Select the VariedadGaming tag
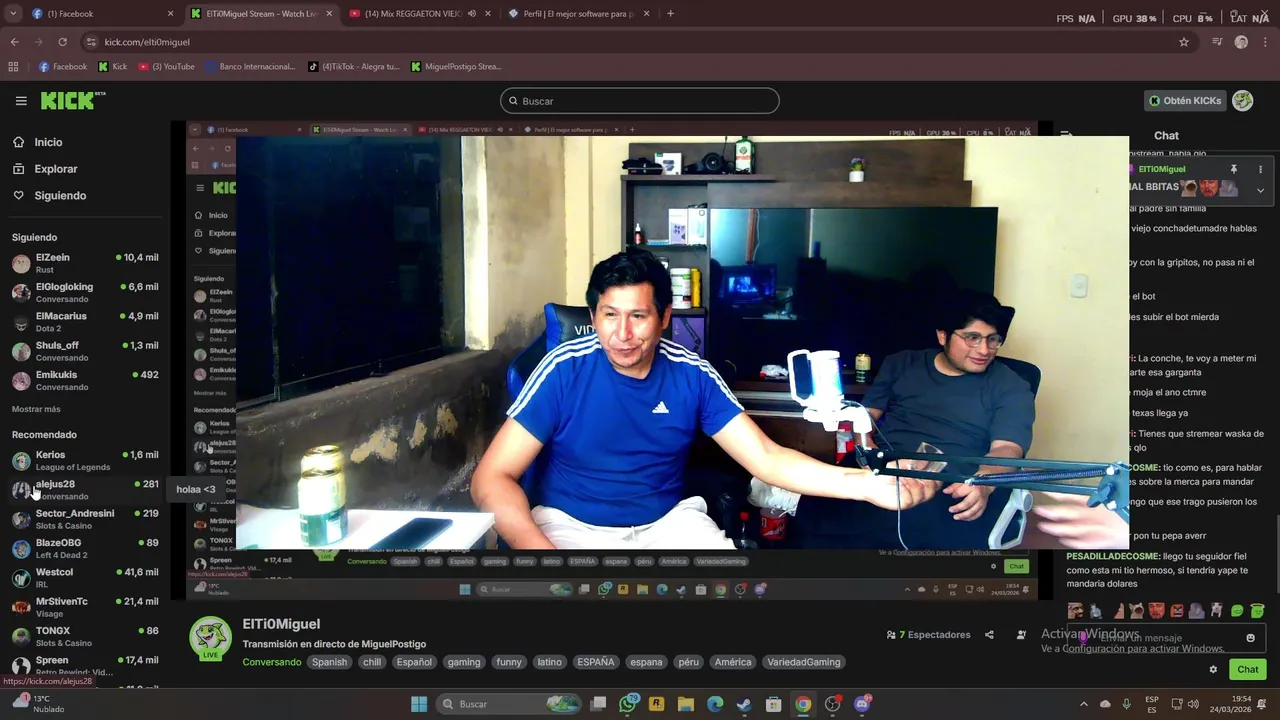 (x=804, y=662)
